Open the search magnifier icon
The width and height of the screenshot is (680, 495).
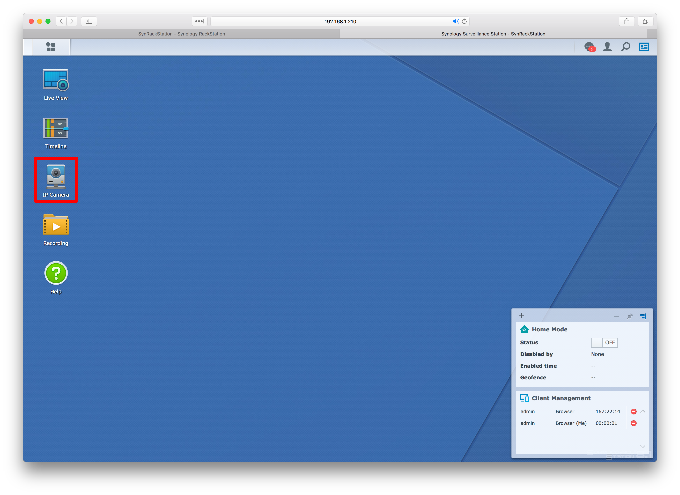(x=626, y=47)
